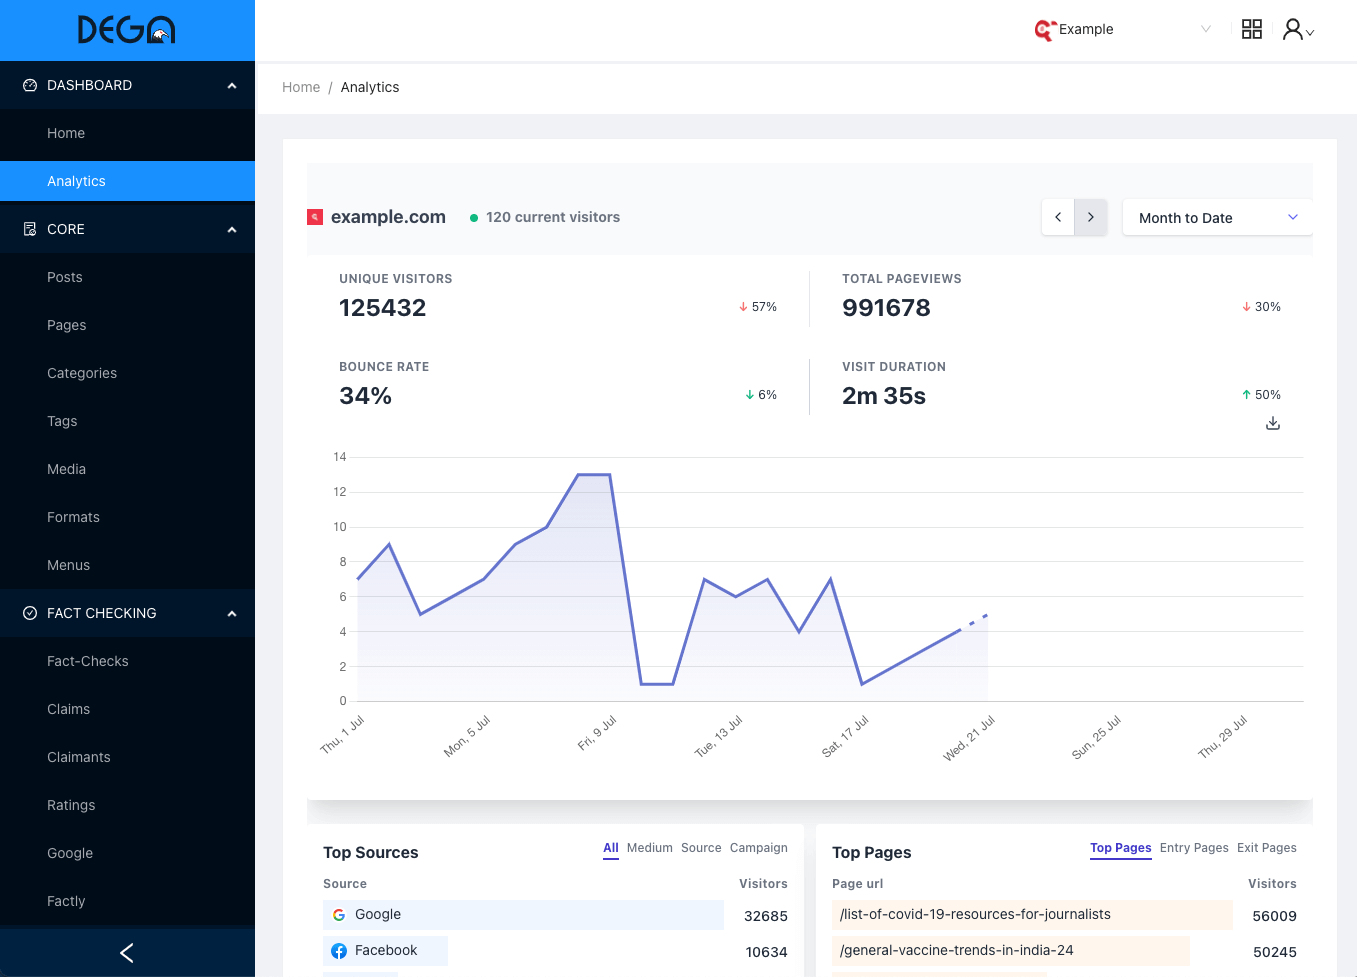Click the Dega logo in sidebar header

click(x=127, y=30)
